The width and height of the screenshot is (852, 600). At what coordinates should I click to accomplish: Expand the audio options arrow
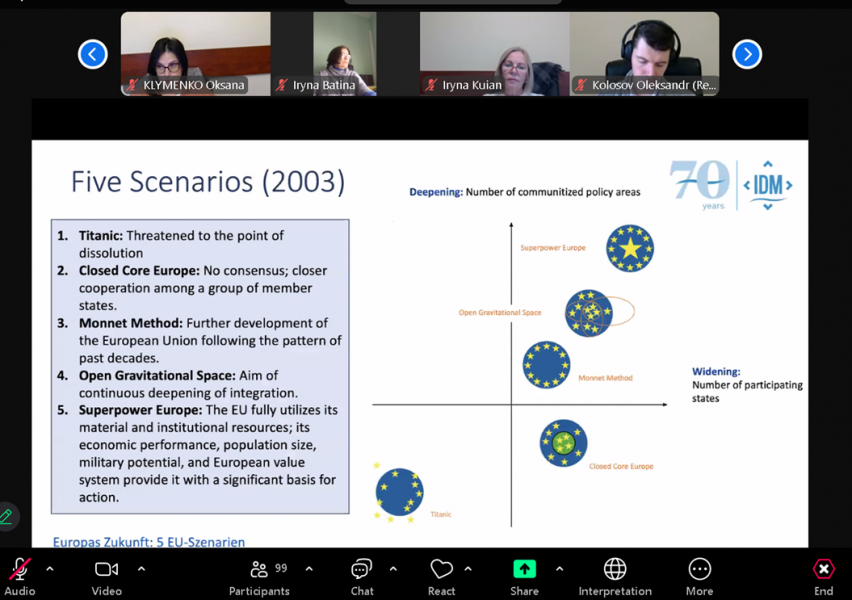[x=50, y=569]
